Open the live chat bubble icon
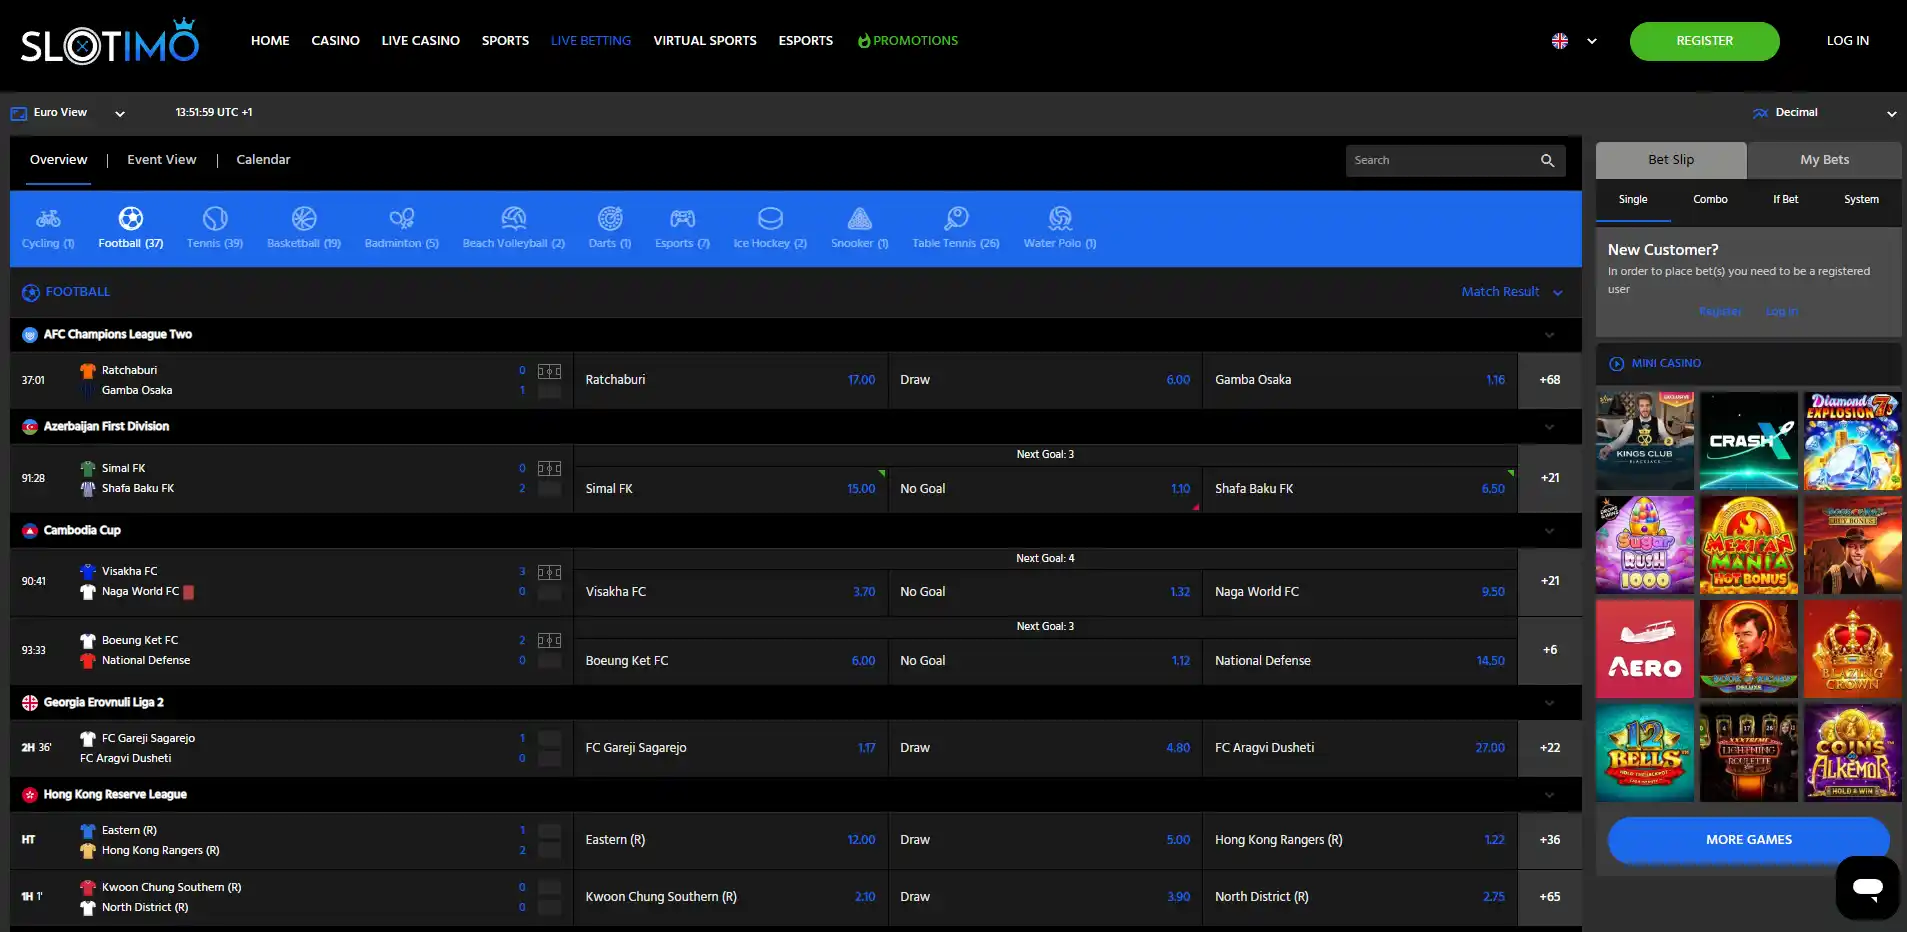The image size is (1907, 932). pyautogui.click(x=1867, y=887)
